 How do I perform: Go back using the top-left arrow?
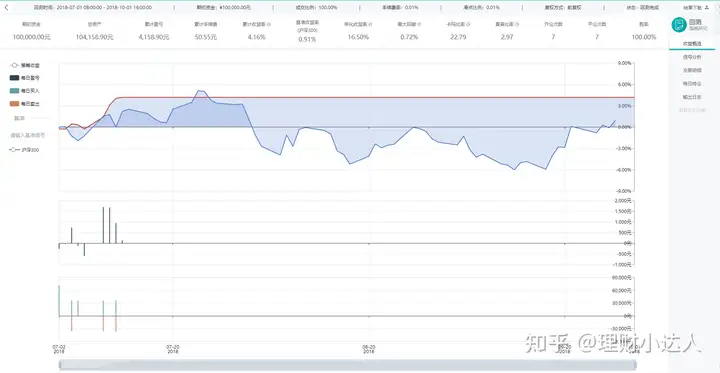point(6,7)
